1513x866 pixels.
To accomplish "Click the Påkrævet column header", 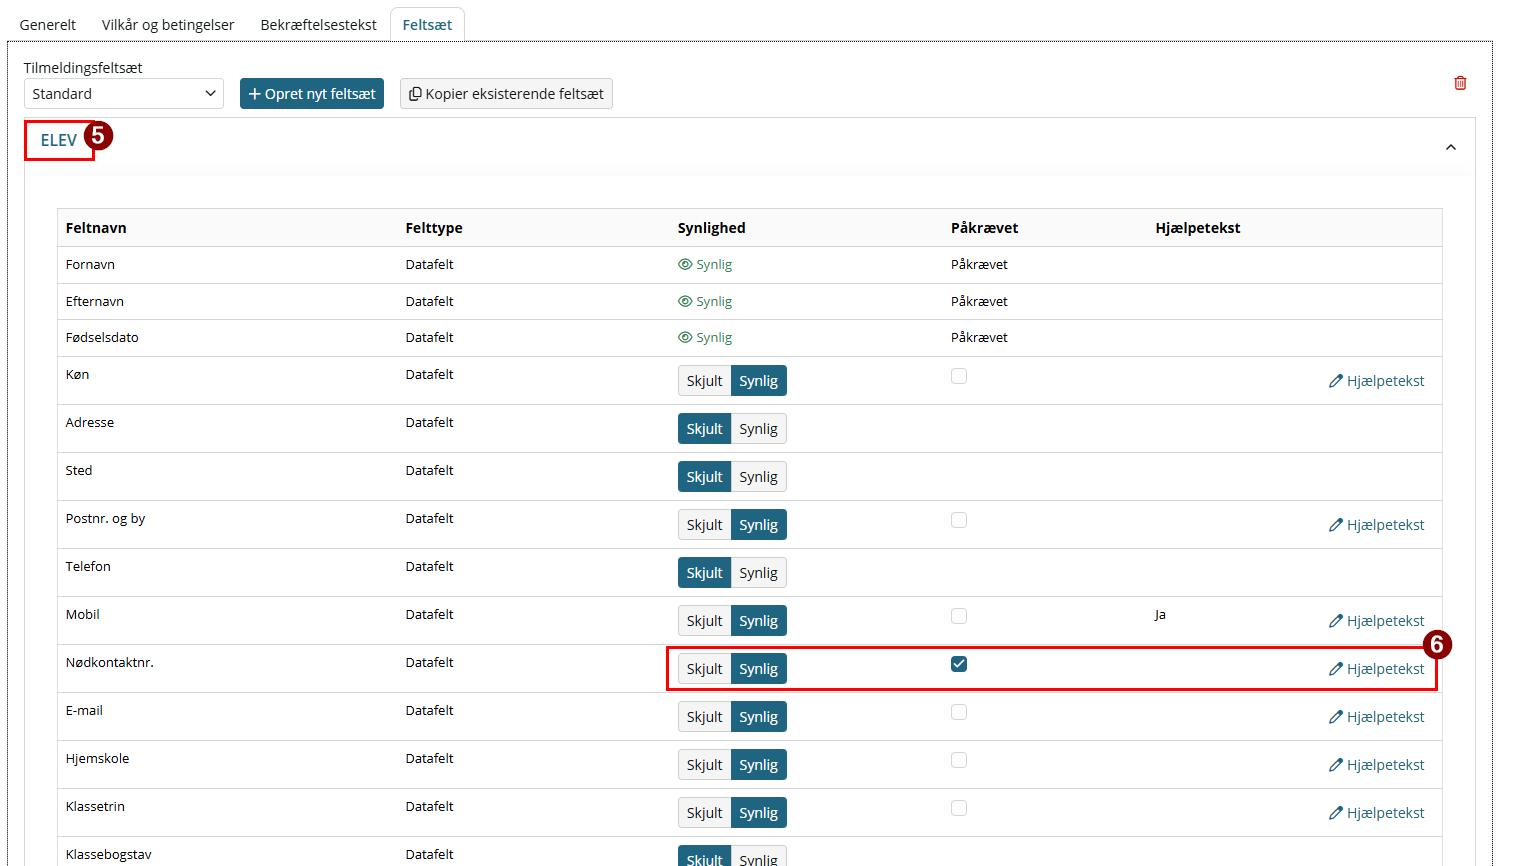I will 984,228.
